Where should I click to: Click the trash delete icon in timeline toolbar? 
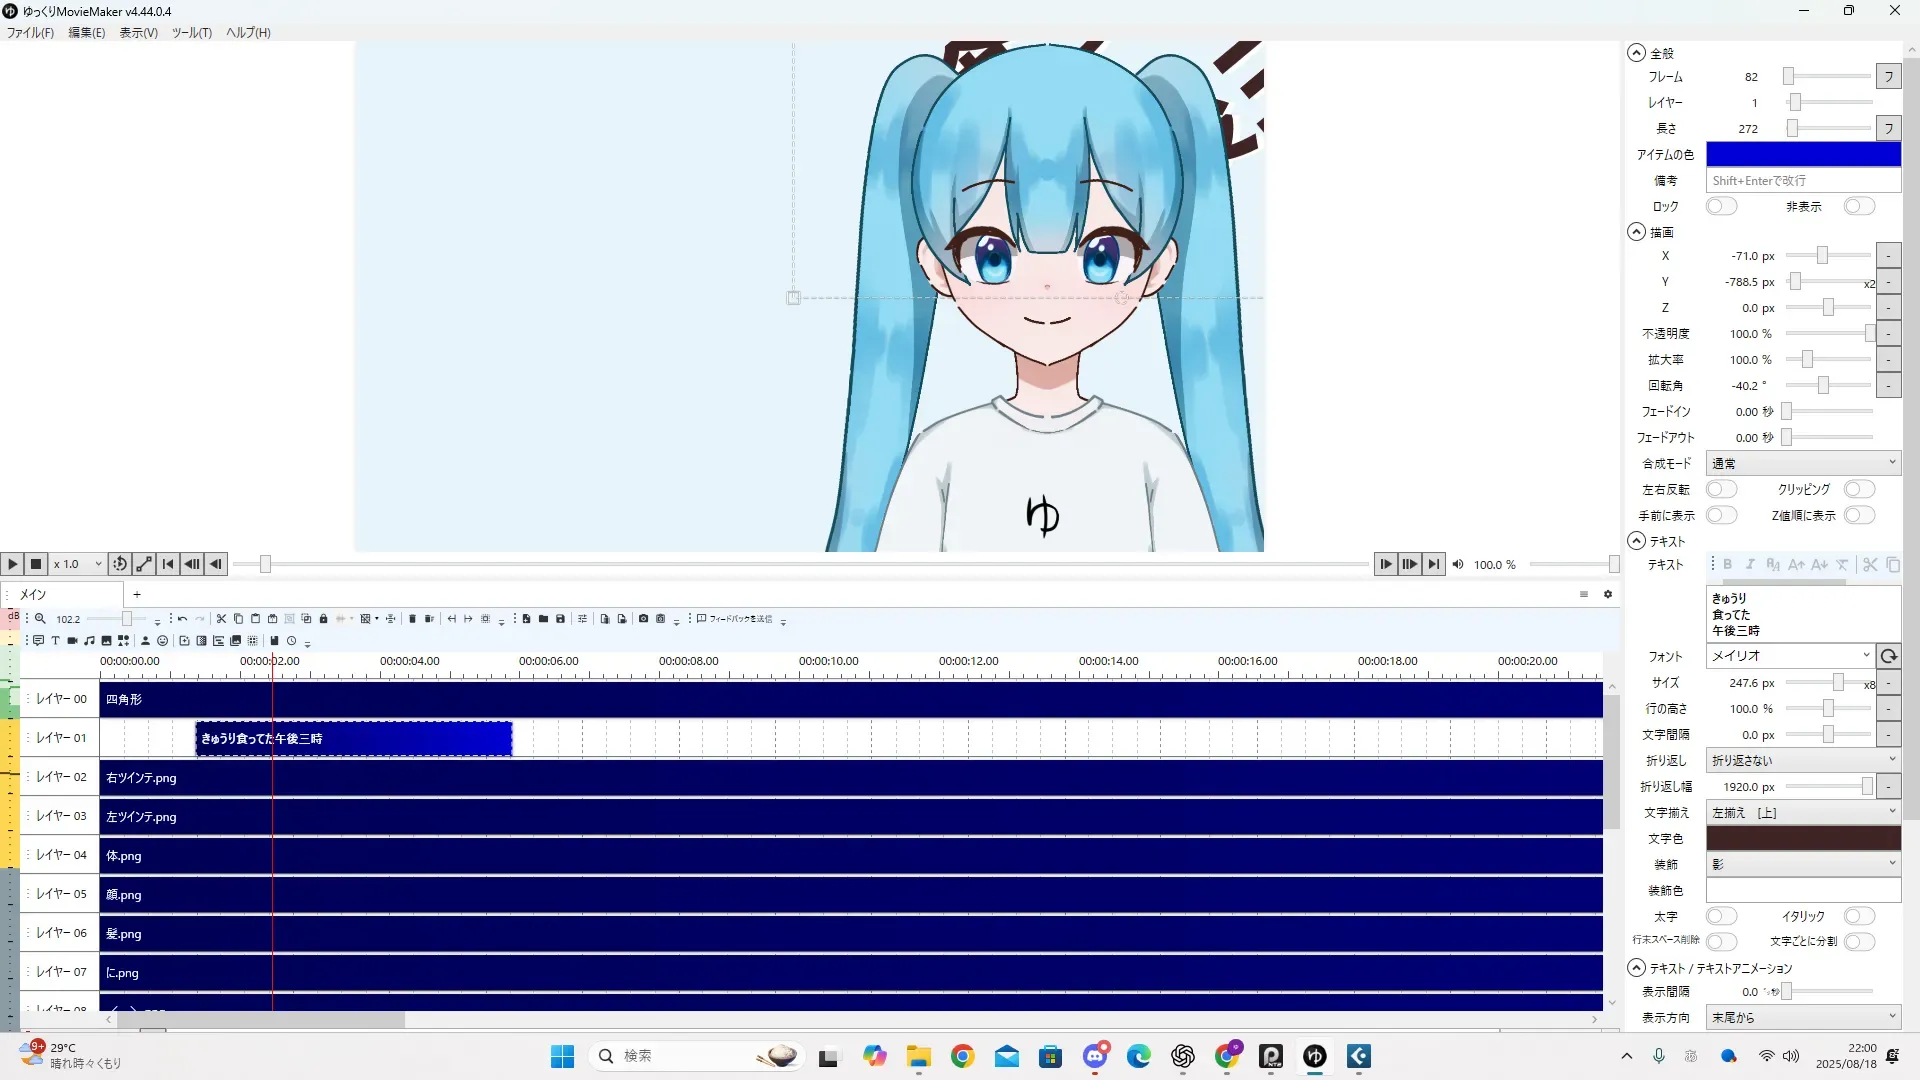[412, 619]
